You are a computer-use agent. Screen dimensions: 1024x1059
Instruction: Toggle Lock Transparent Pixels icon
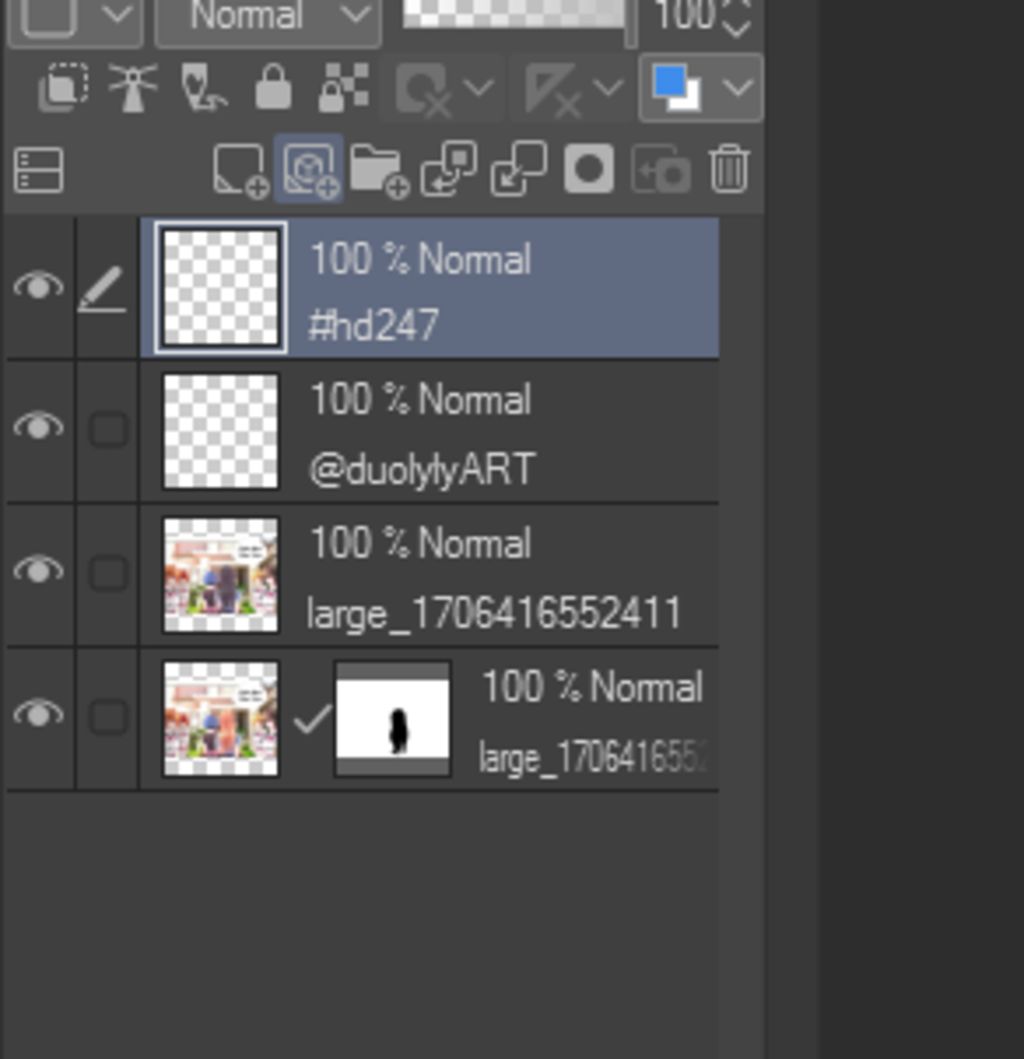[x=343, y=88]
